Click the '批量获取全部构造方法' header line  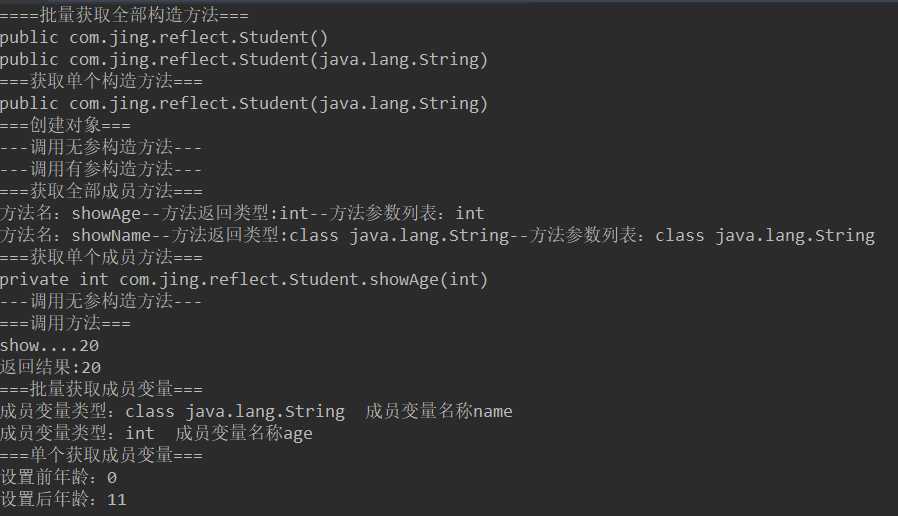124,15
